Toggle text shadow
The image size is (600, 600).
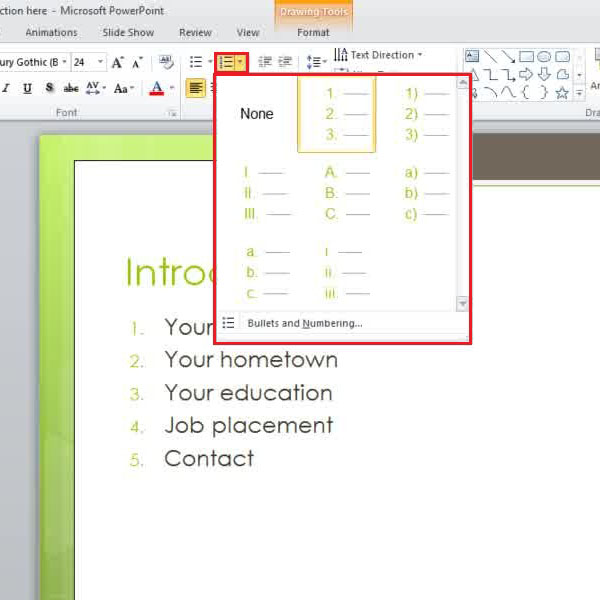49,88
